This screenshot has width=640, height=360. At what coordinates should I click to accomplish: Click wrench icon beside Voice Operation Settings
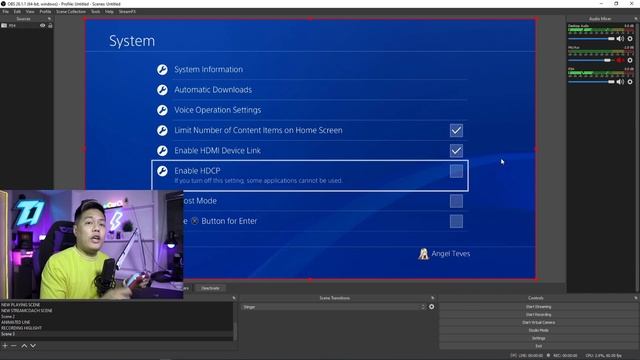(162, 110)
